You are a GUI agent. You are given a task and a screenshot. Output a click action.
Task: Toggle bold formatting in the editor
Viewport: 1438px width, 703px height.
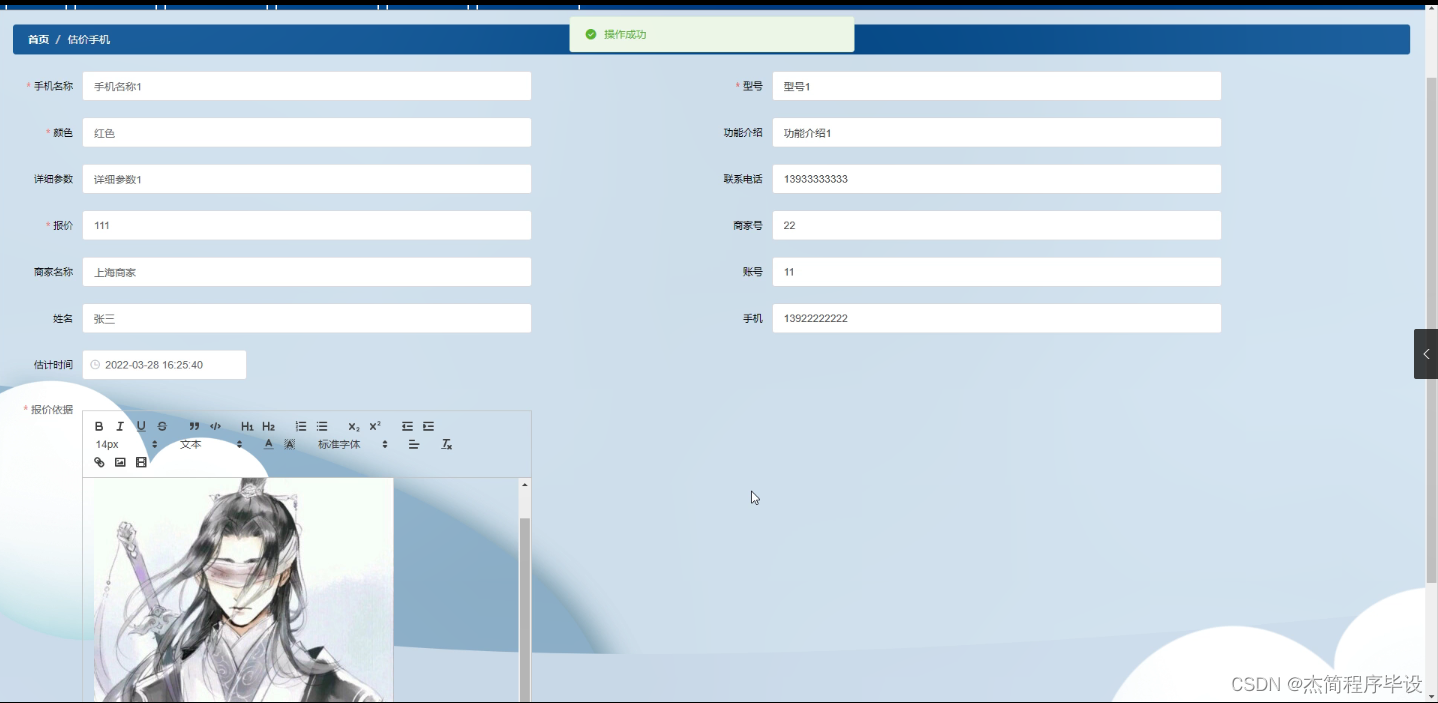point(99,426)
